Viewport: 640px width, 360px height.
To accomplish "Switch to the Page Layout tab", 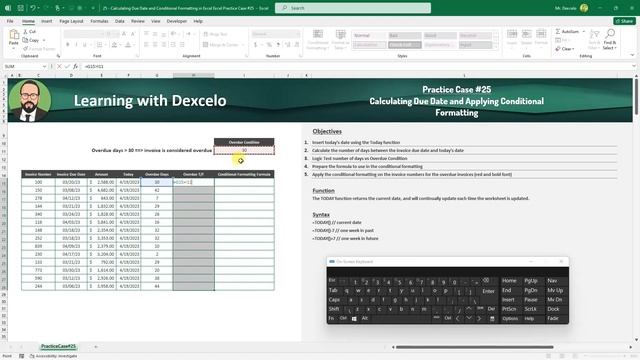I will 71,21.
